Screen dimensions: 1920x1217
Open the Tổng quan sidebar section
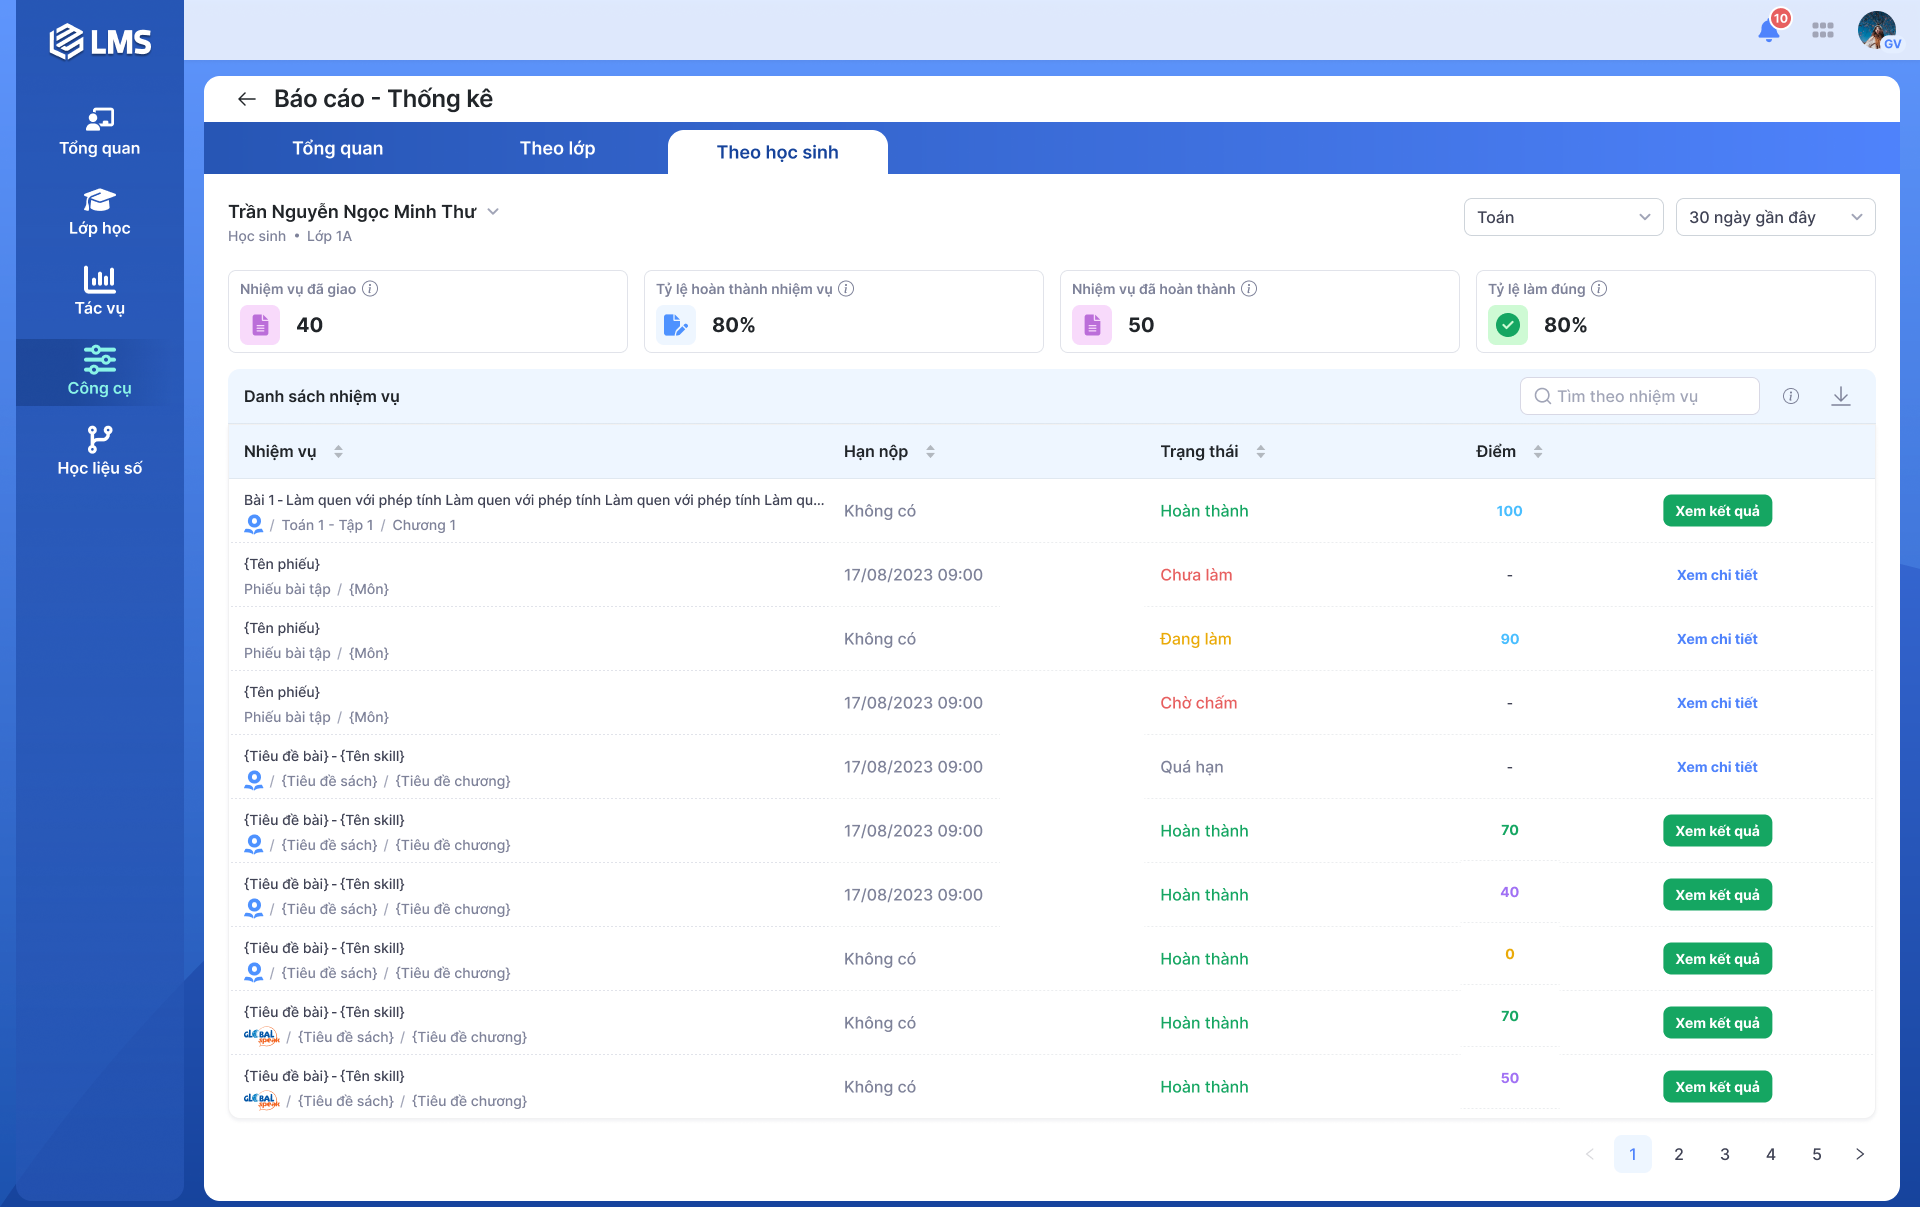point(99,132)
